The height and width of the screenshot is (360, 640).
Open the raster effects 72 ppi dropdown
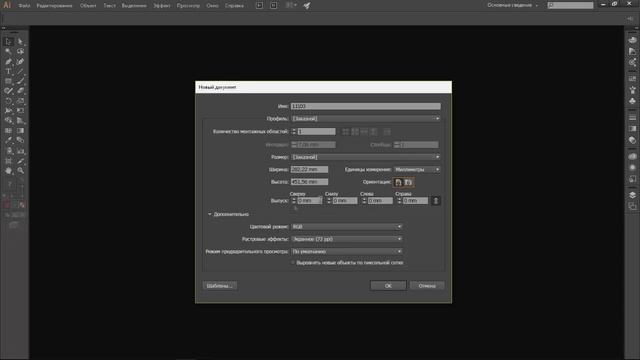pyautogui.click(x=347, y=239)
